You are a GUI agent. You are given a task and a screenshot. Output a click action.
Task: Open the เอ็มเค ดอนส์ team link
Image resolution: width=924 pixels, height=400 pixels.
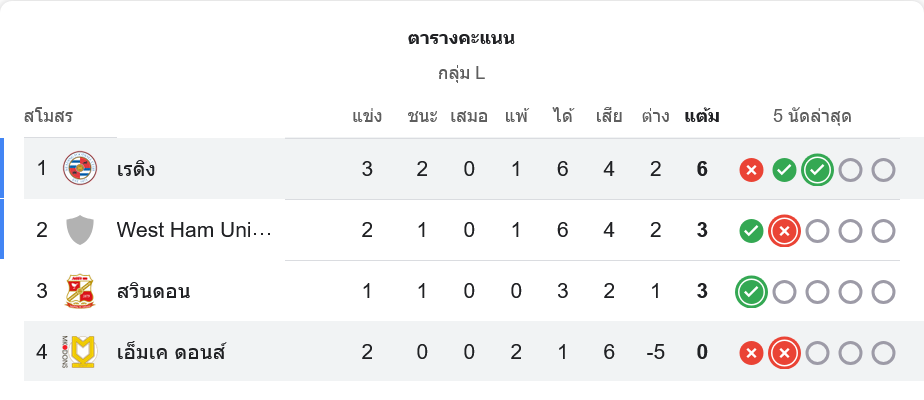[171, 353]
